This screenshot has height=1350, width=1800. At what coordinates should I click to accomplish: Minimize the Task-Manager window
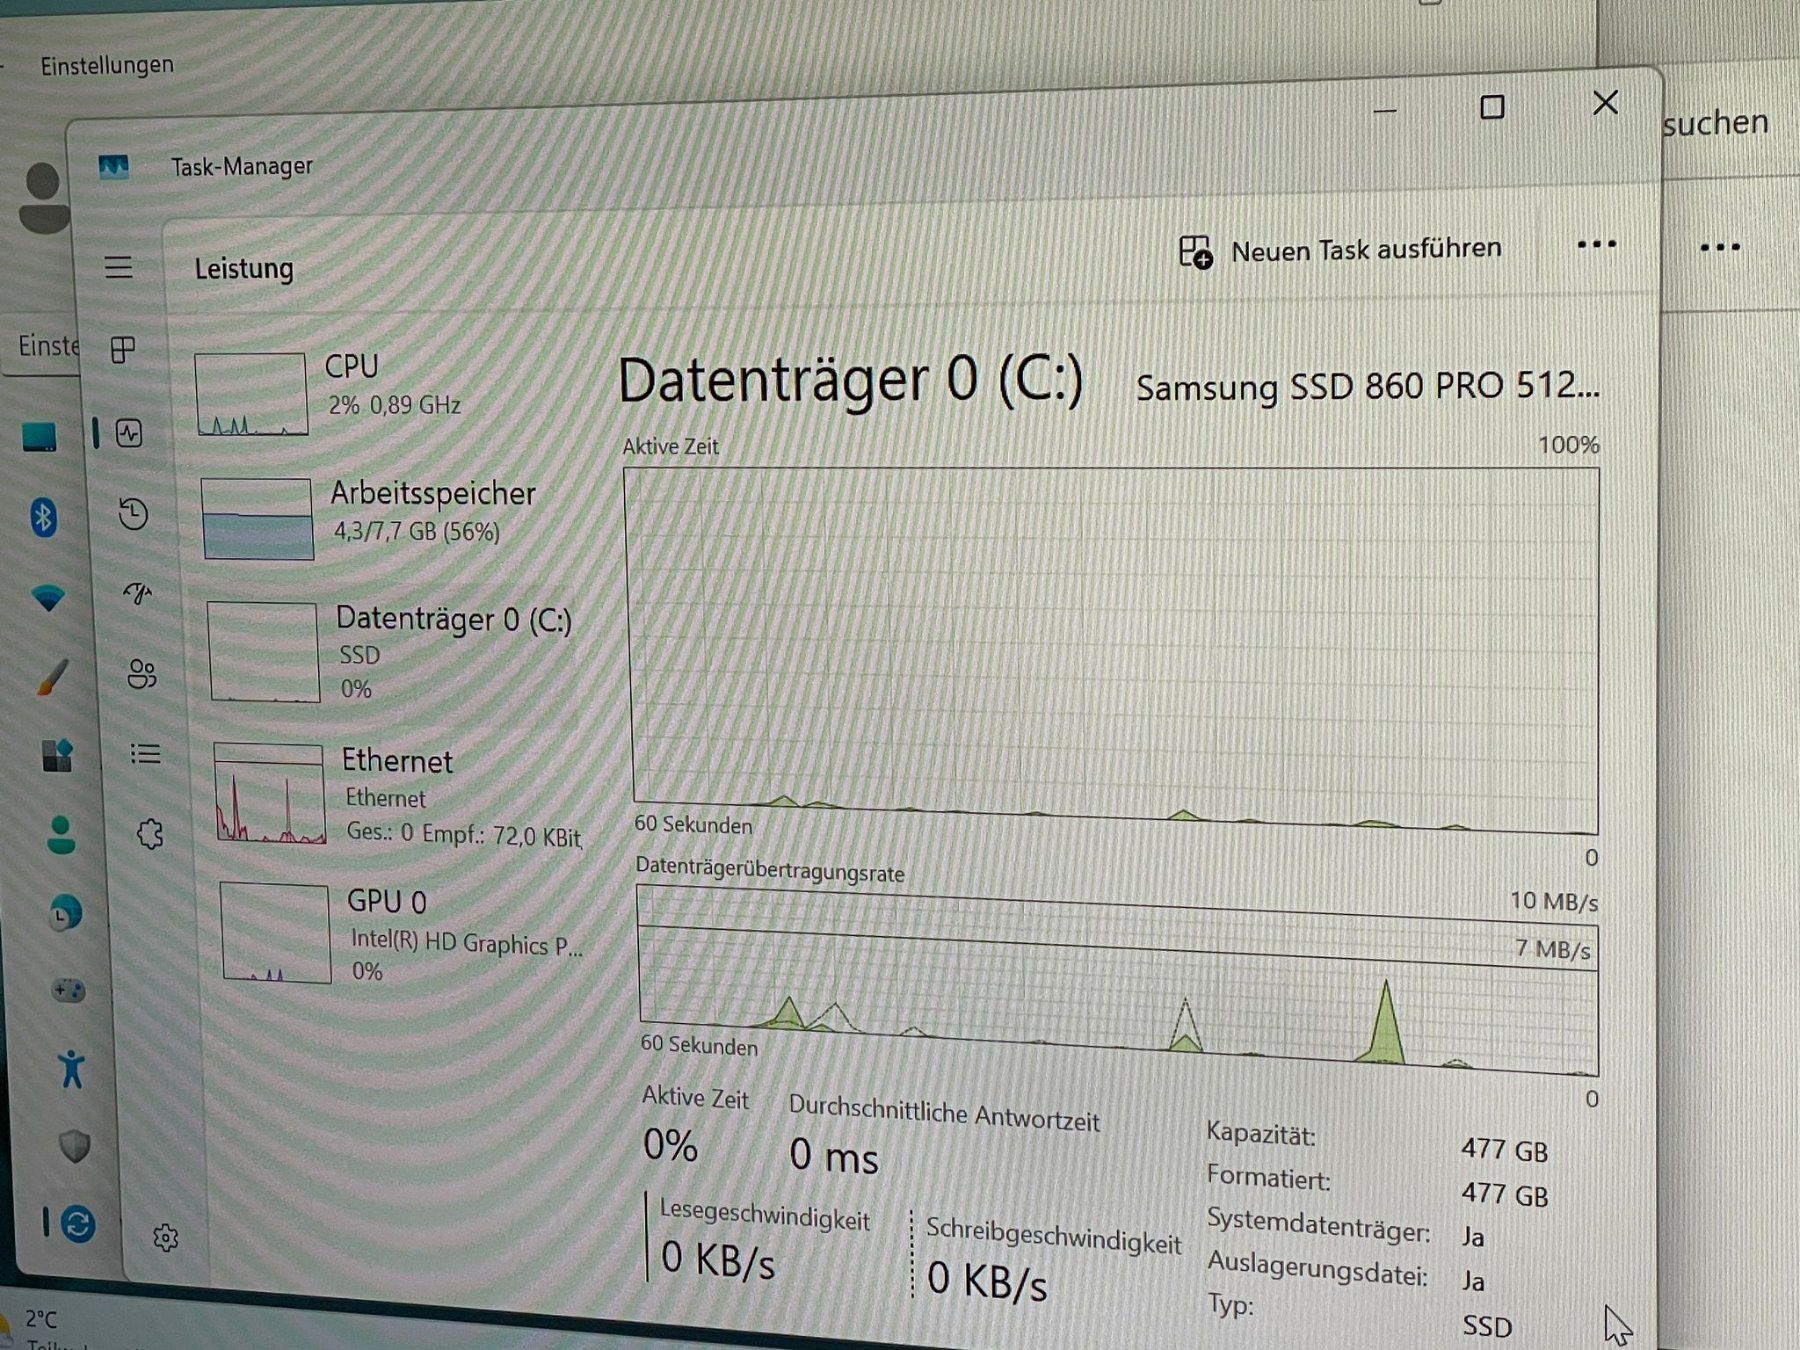[1385, 110]
